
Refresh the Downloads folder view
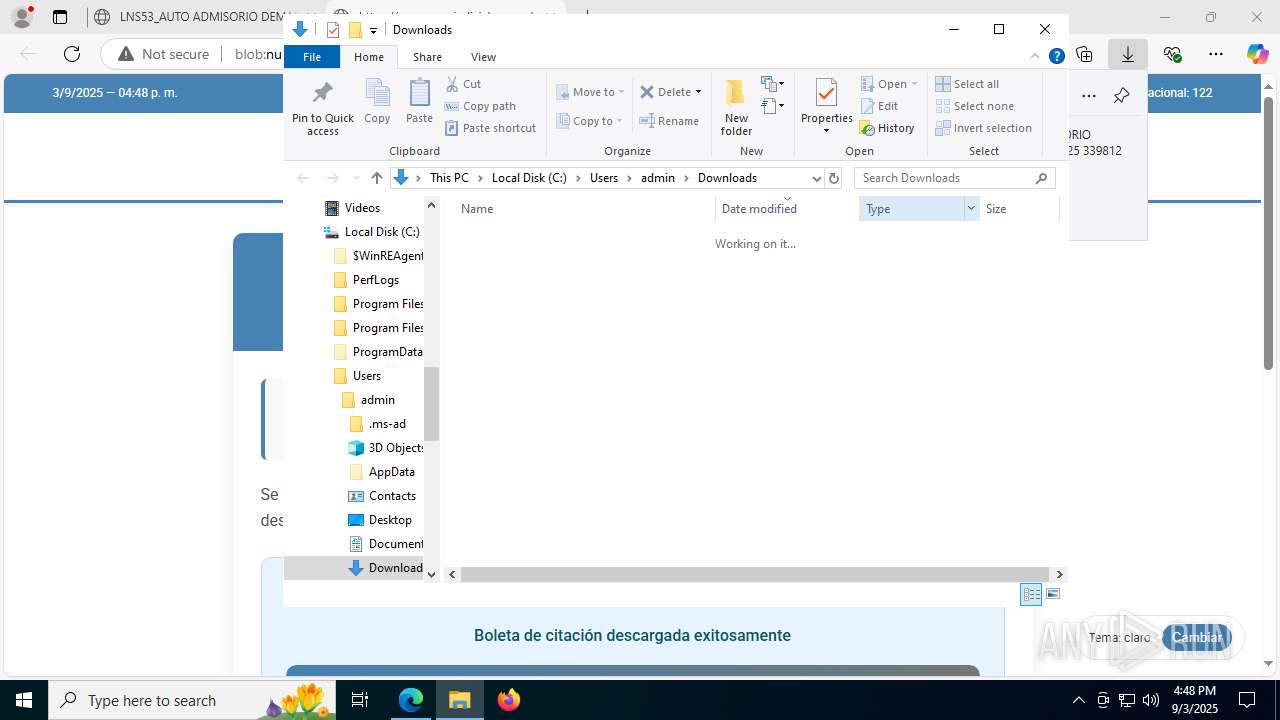point(834,178)
